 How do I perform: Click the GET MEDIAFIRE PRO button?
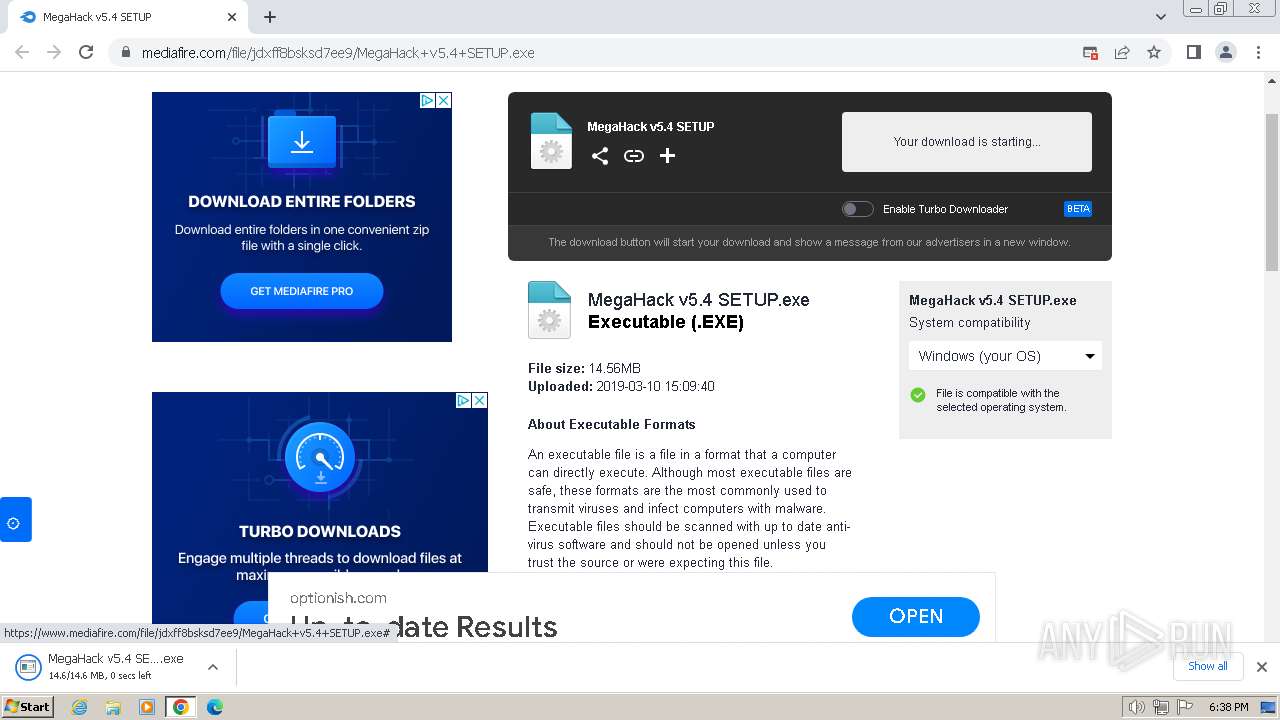[x=302, y=291]
